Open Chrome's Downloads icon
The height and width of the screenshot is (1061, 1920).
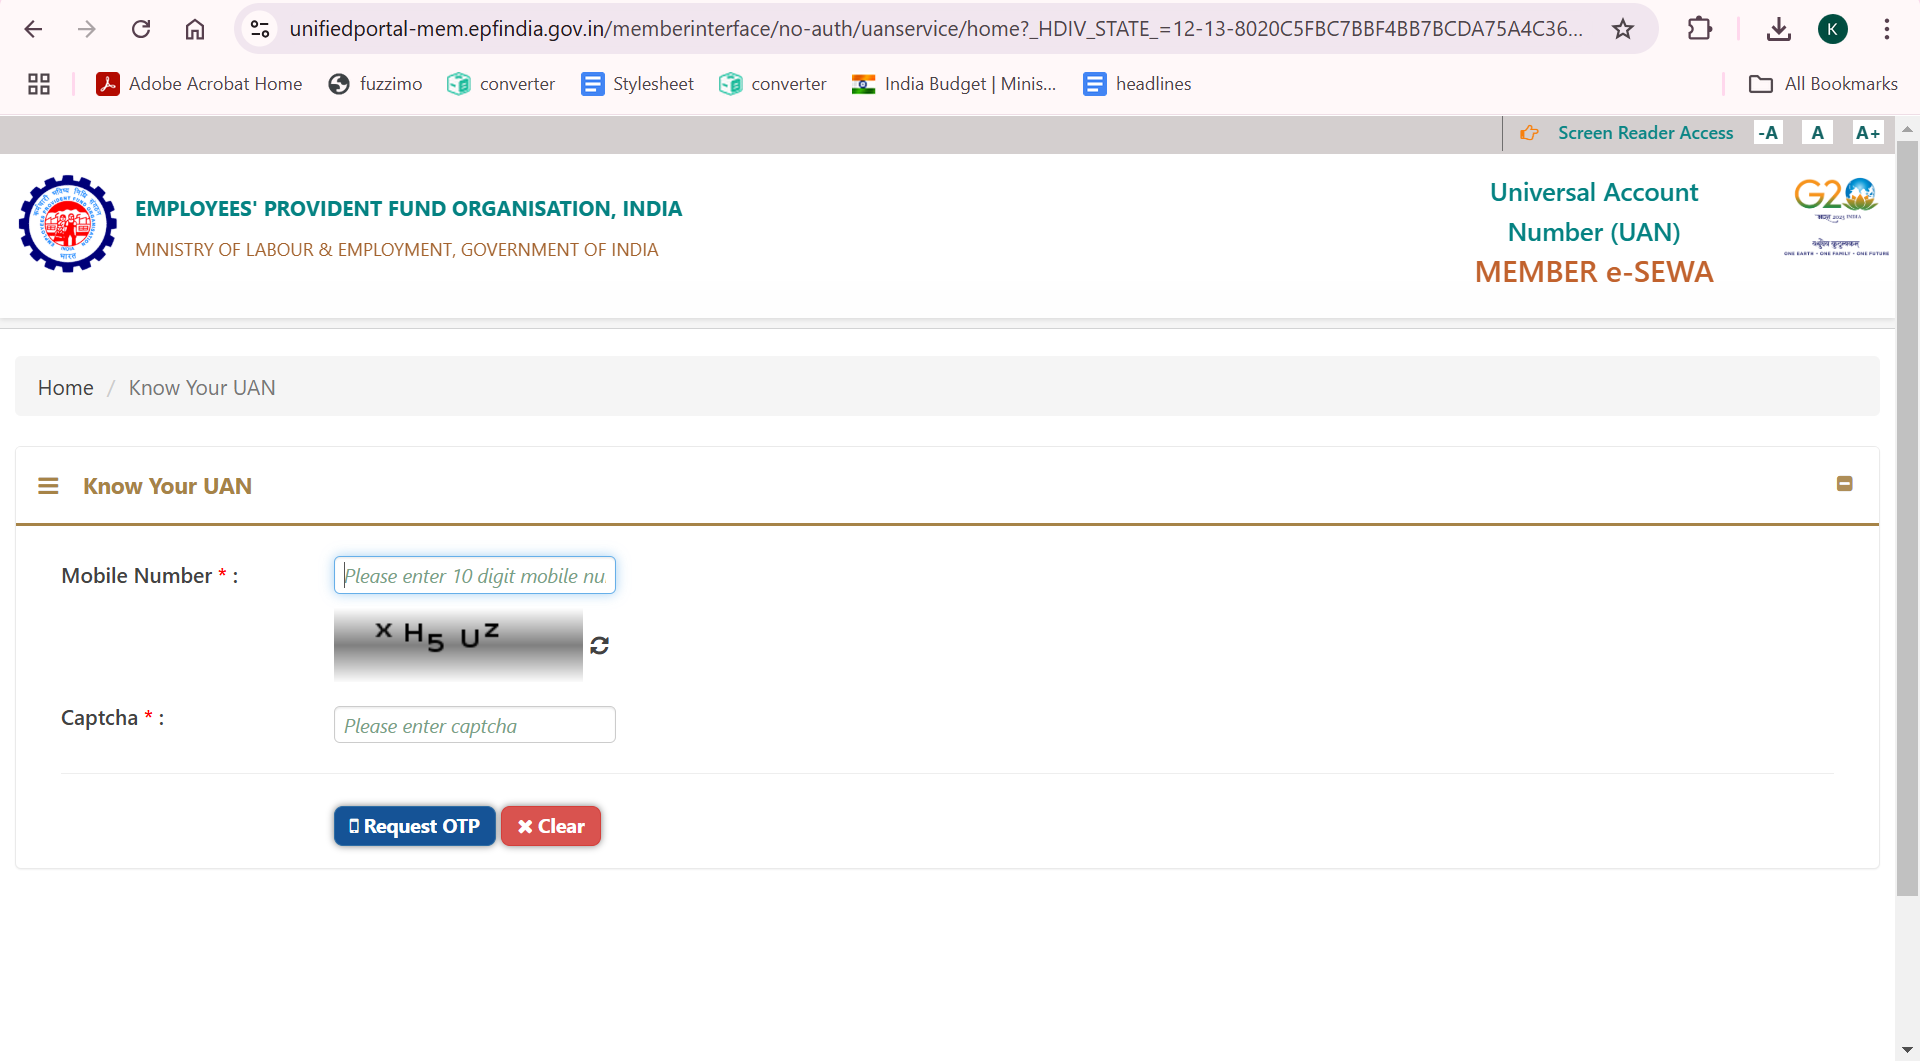pyautogui.click(x=1779, y=29)
